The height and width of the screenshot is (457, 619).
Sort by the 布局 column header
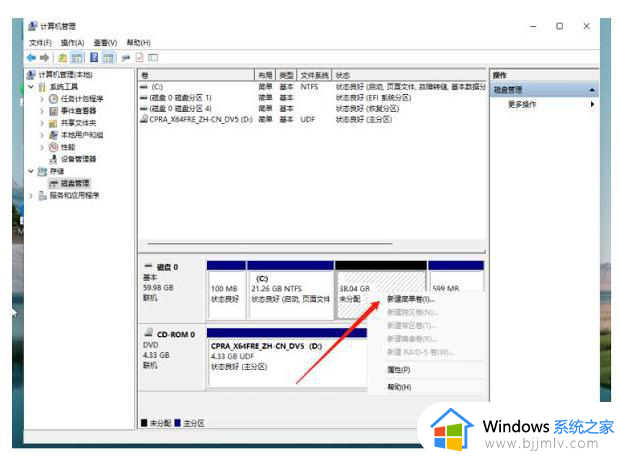click(x=265, y=75)
